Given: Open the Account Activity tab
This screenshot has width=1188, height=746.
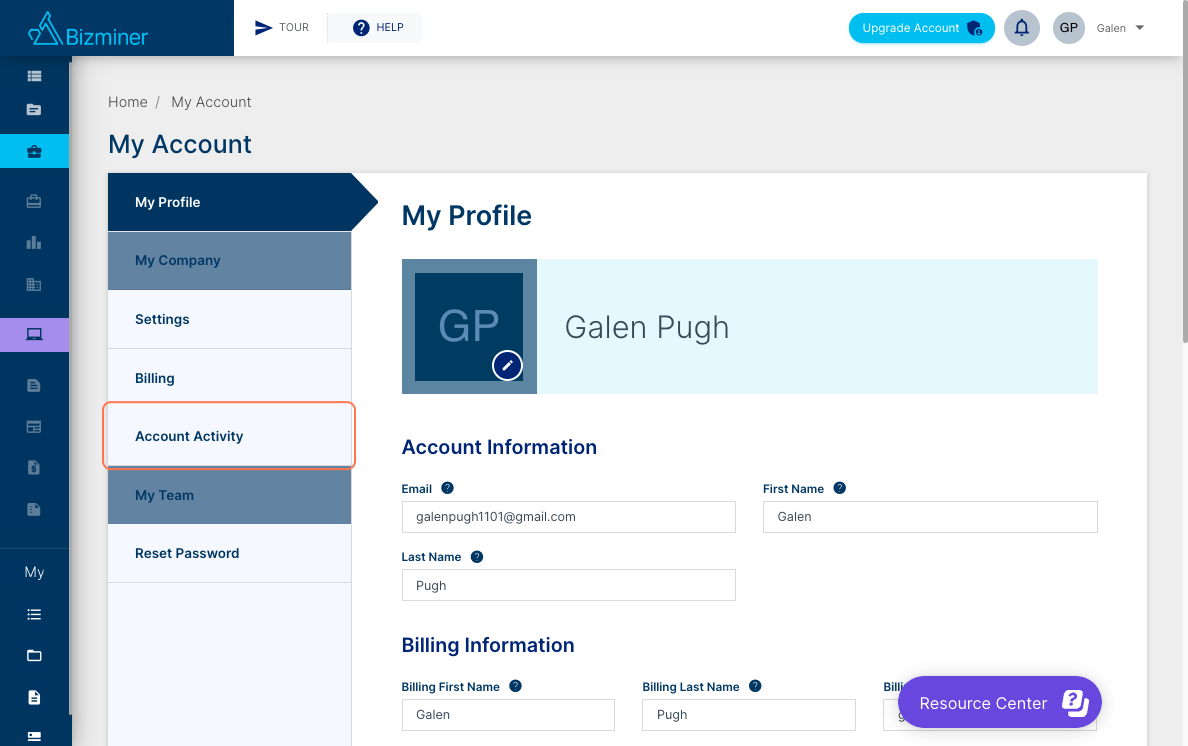Looking at the screenshot, I should 230,436.
